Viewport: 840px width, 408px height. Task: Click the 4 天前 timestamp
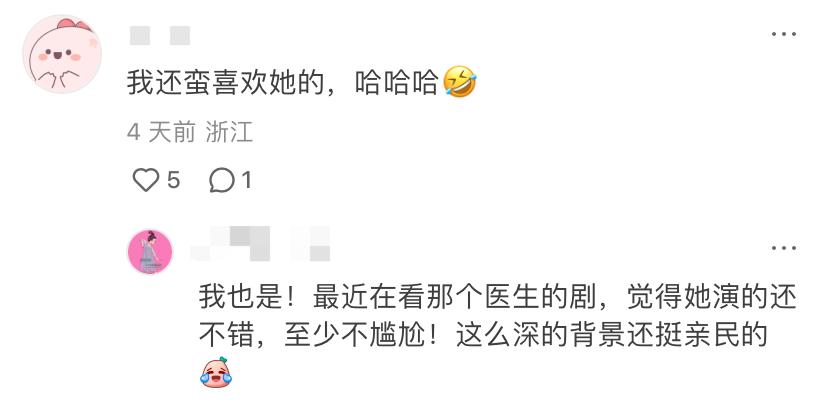coord(161,132)
